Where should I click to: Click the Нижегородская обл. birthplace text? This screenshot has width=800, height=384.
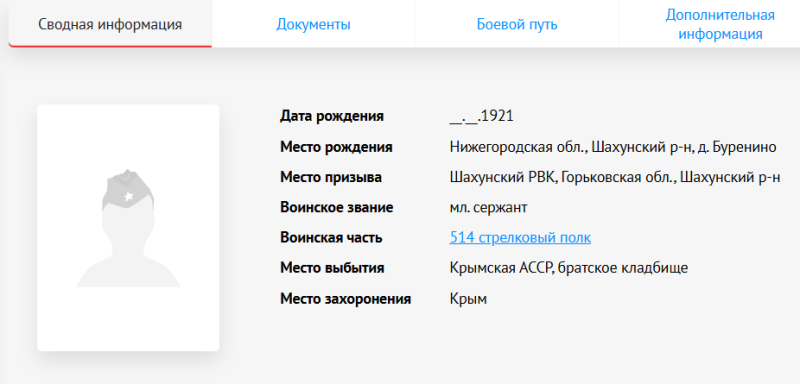coord(613,147)
